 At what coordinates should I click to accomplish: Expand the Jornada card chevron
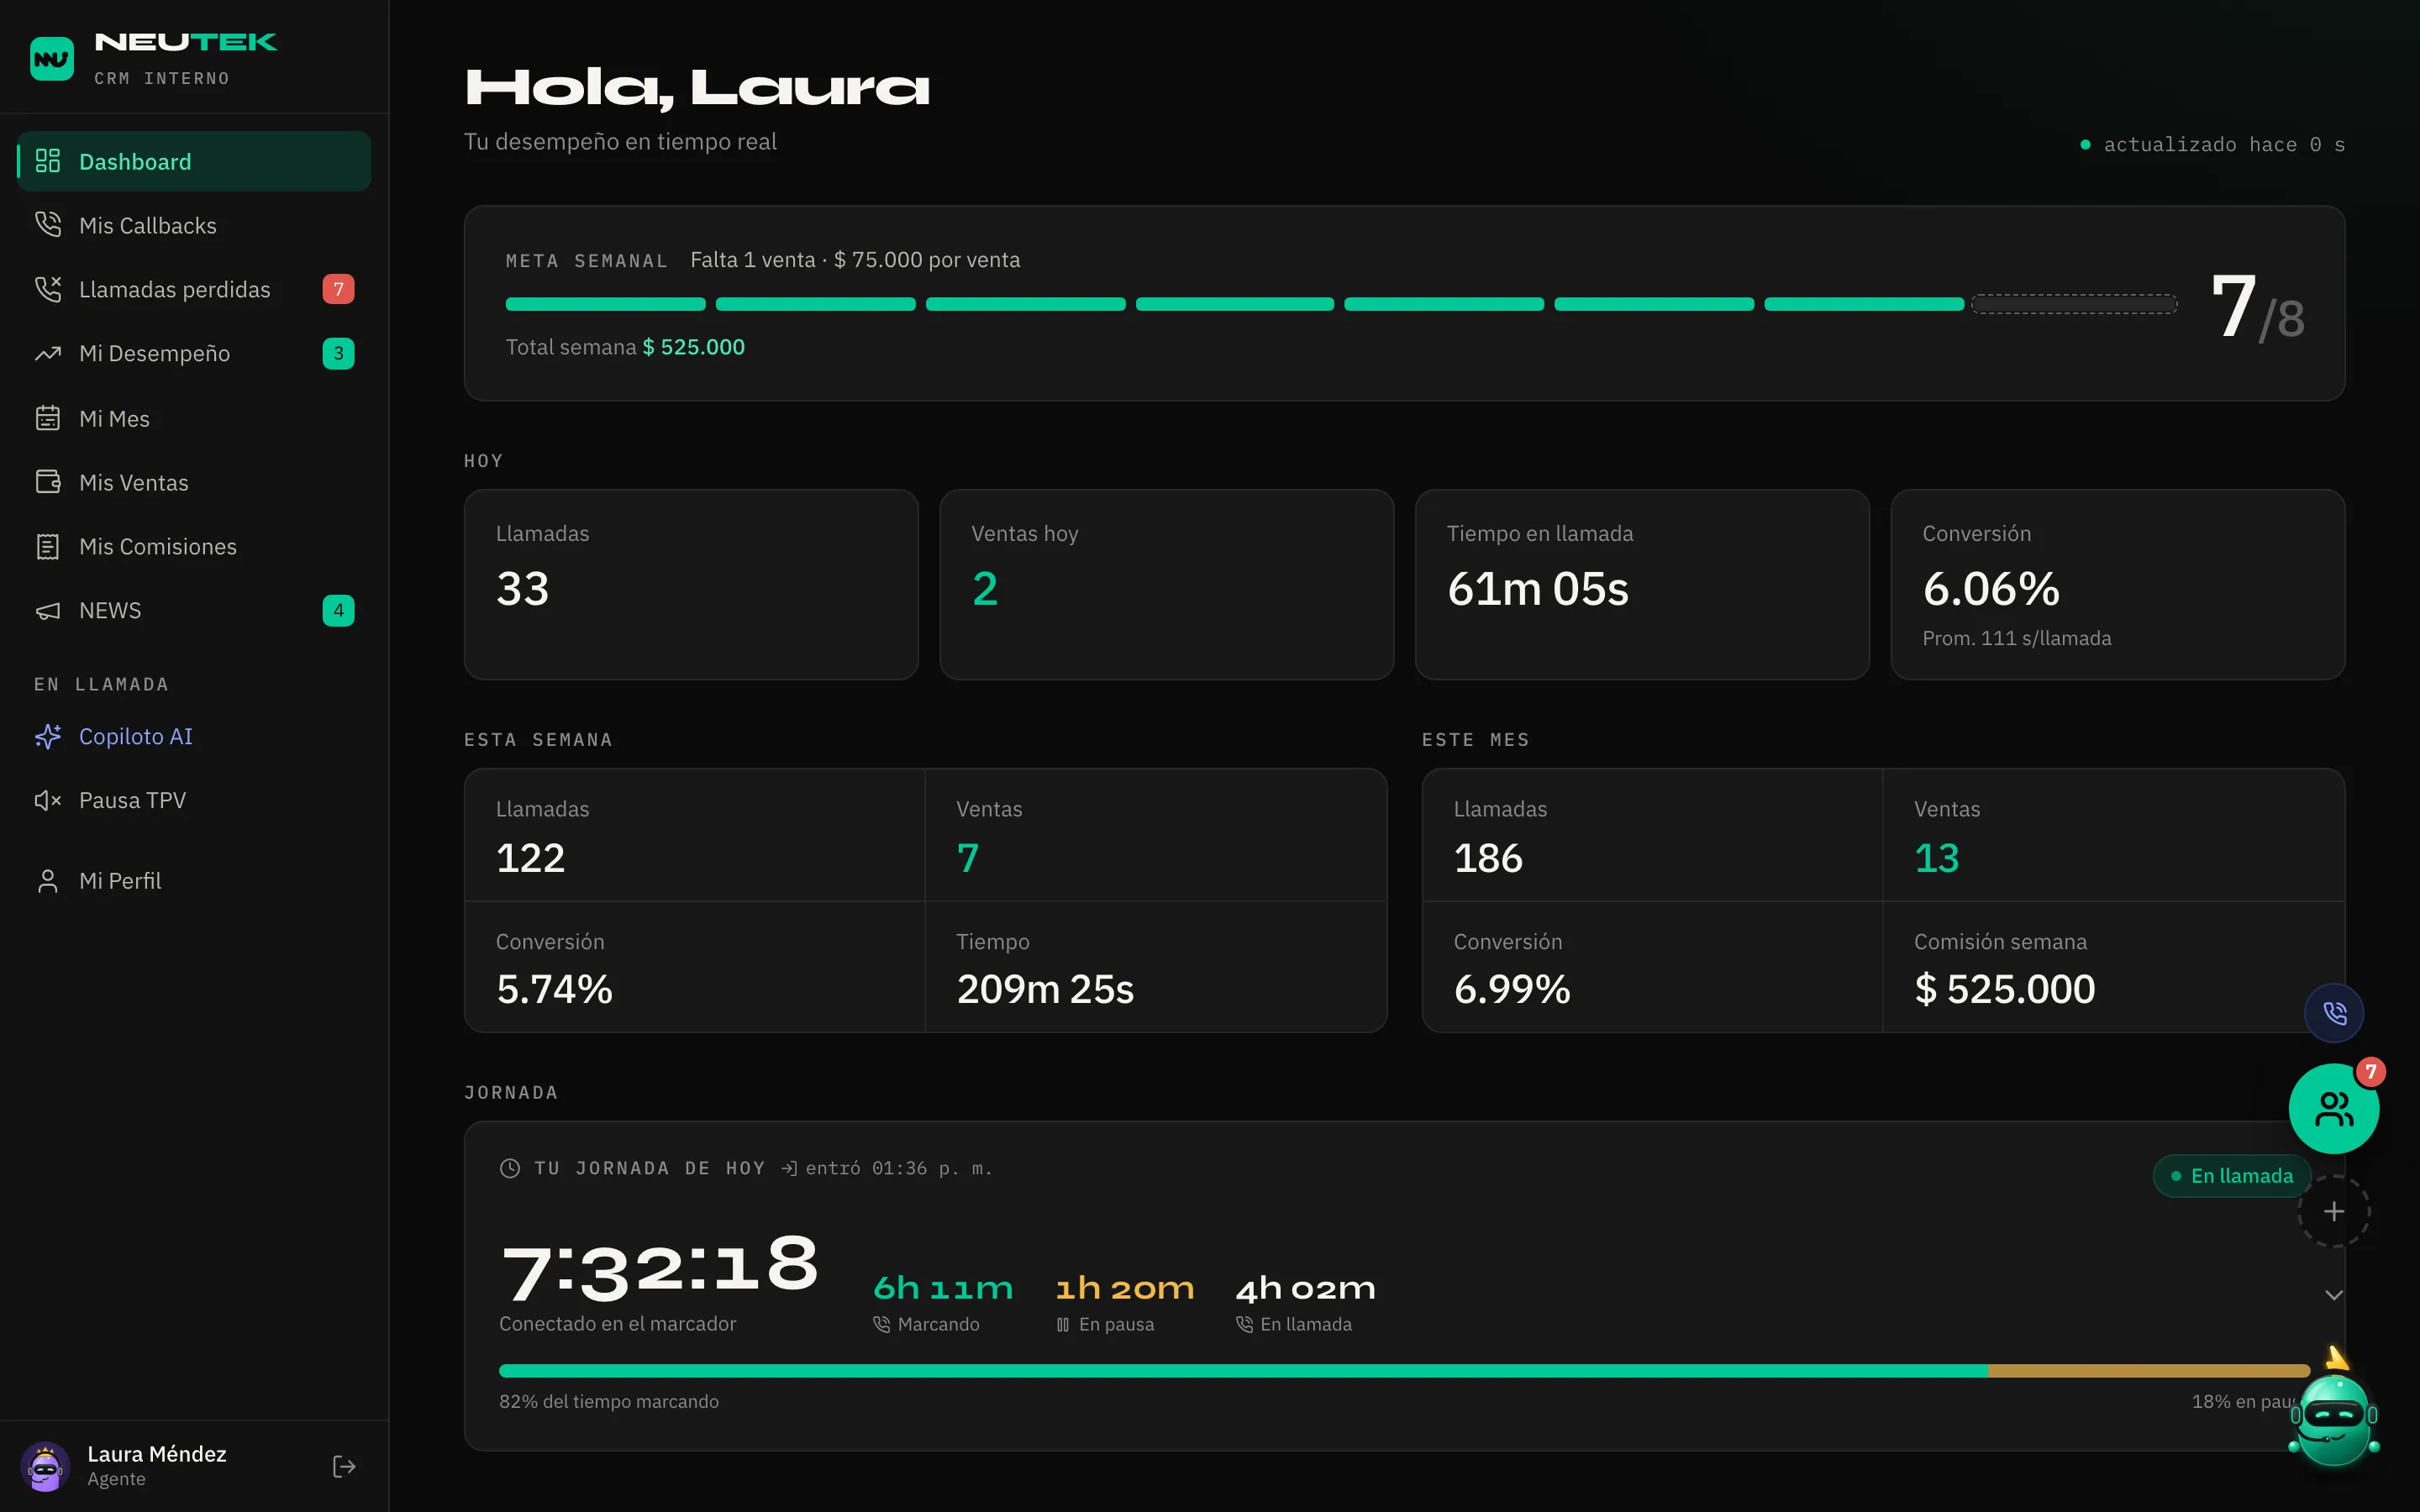tap(2334, 1295)
